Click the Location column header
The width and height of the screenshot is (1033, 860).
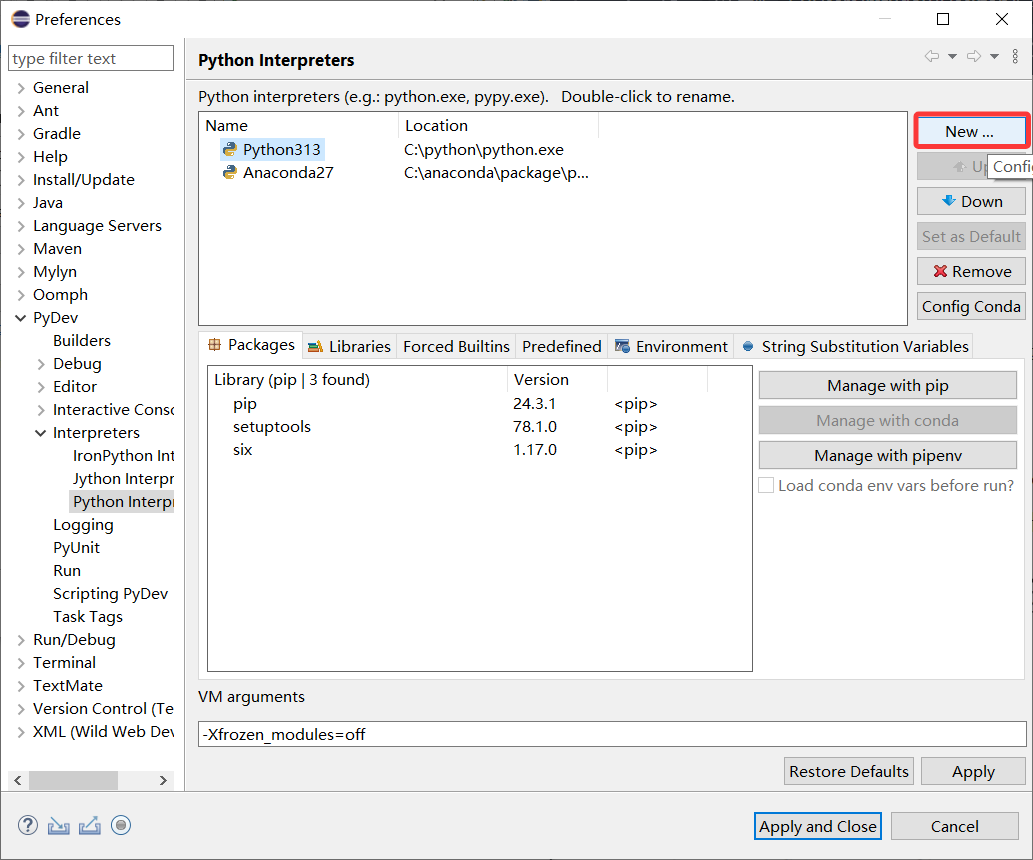(498, 125)
